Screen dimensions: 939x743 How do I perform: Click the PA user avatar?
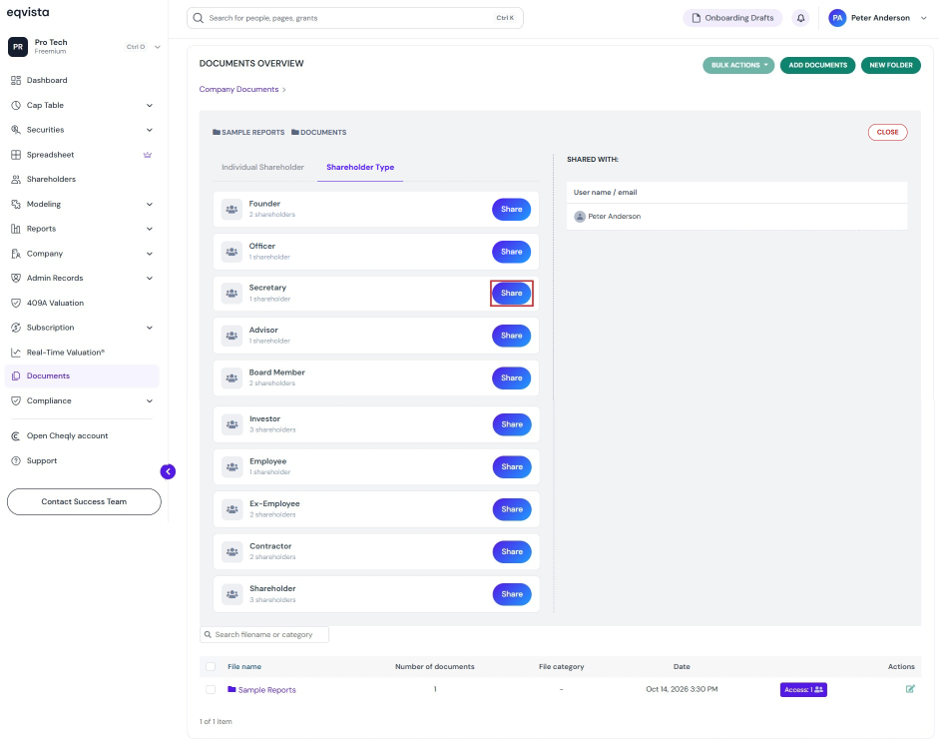pos(837,18)
